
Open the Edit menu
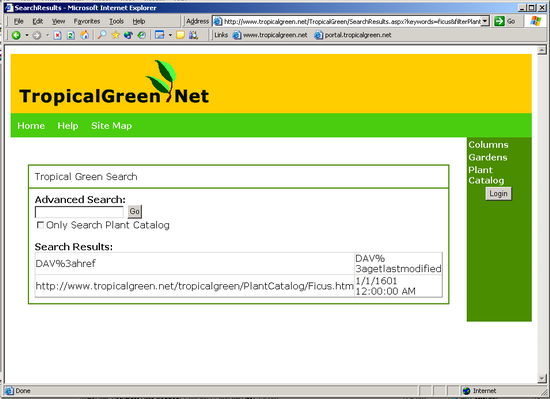coord(38,21)
